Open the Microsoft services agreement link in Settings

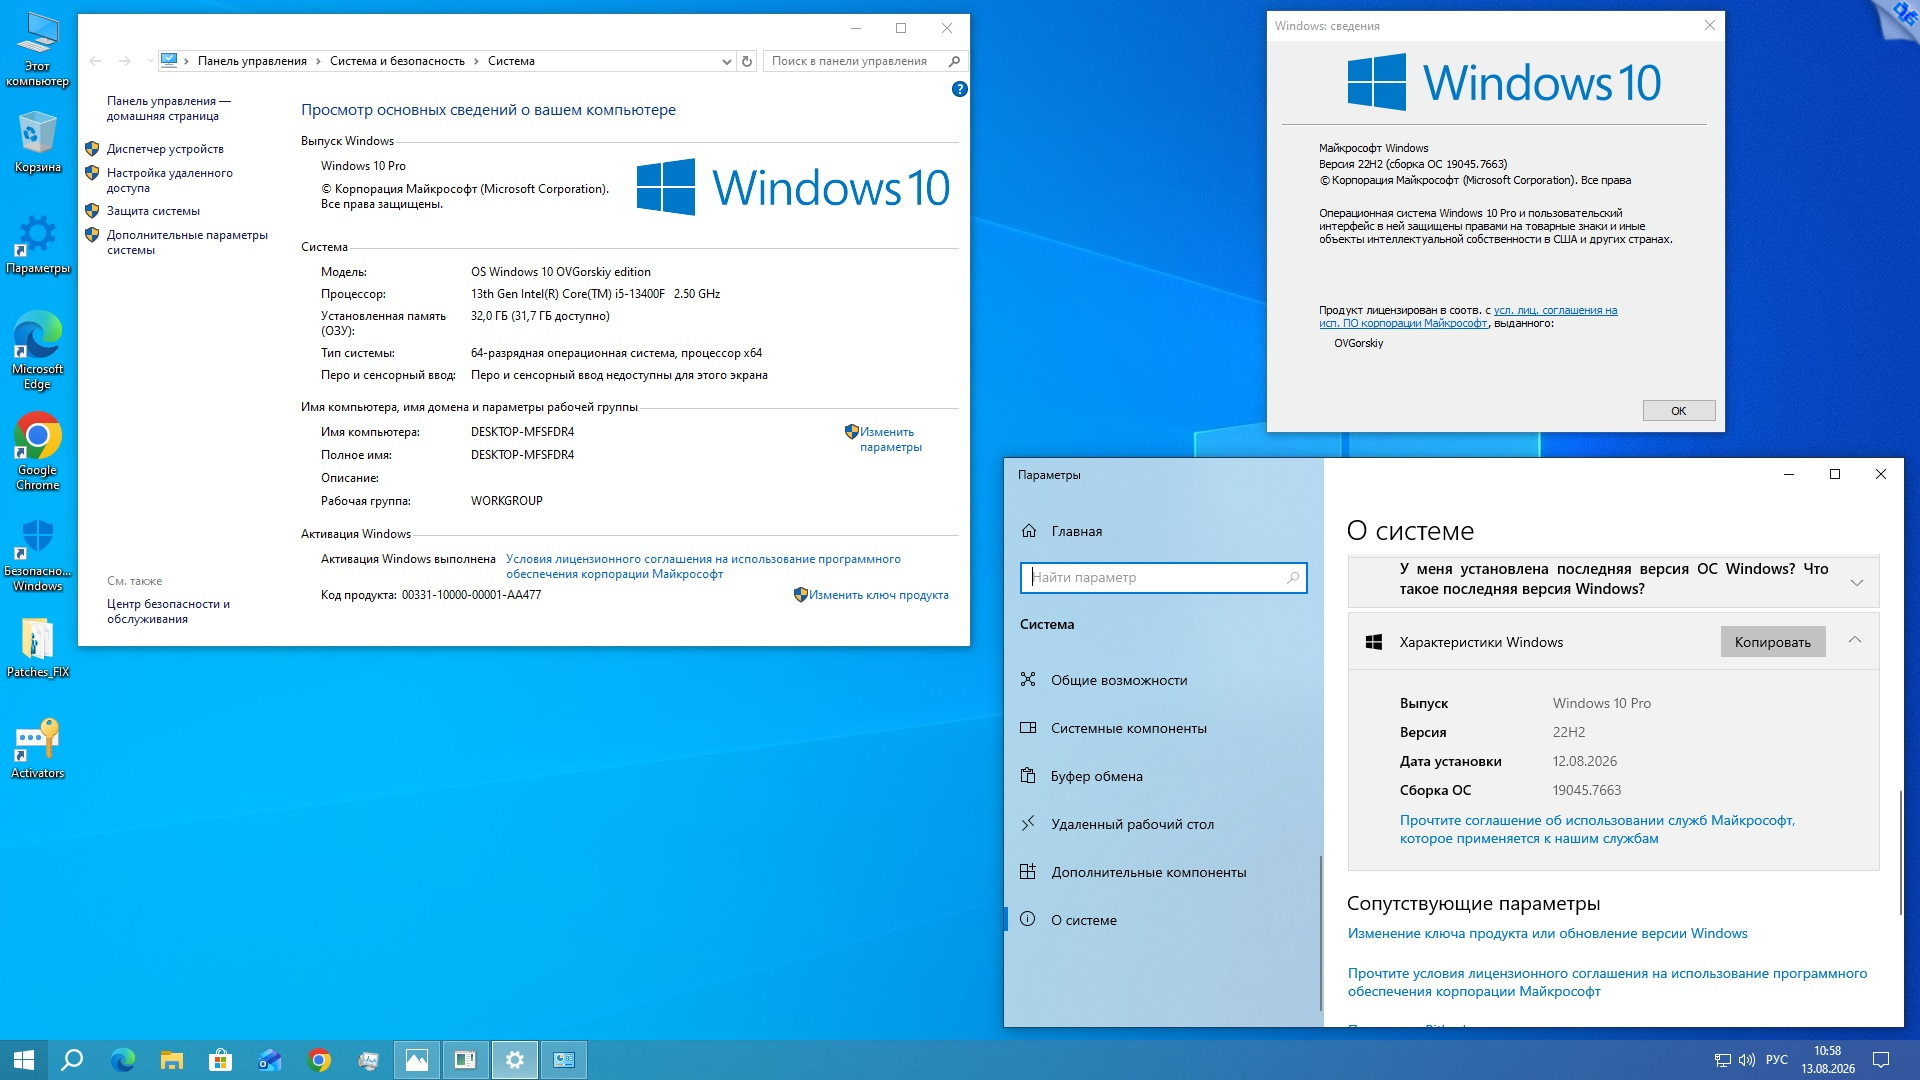click(1597, 829)
